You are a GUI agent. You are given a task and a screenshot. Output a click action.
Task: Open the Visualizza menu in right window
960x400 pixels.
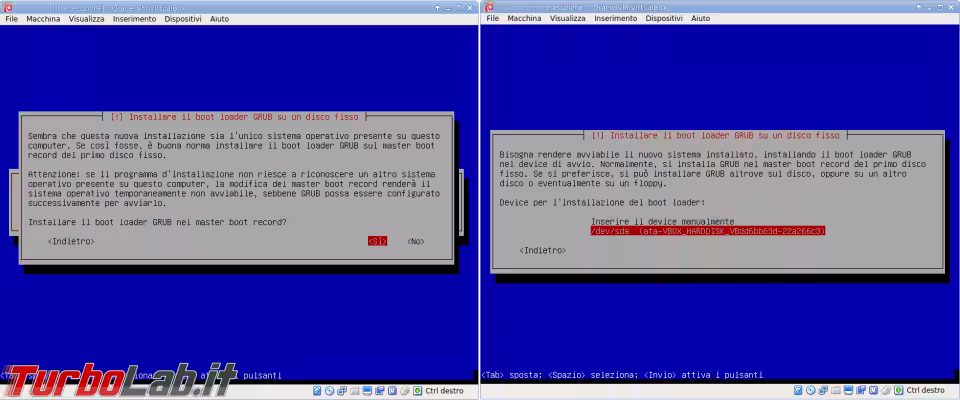point(567,19)
